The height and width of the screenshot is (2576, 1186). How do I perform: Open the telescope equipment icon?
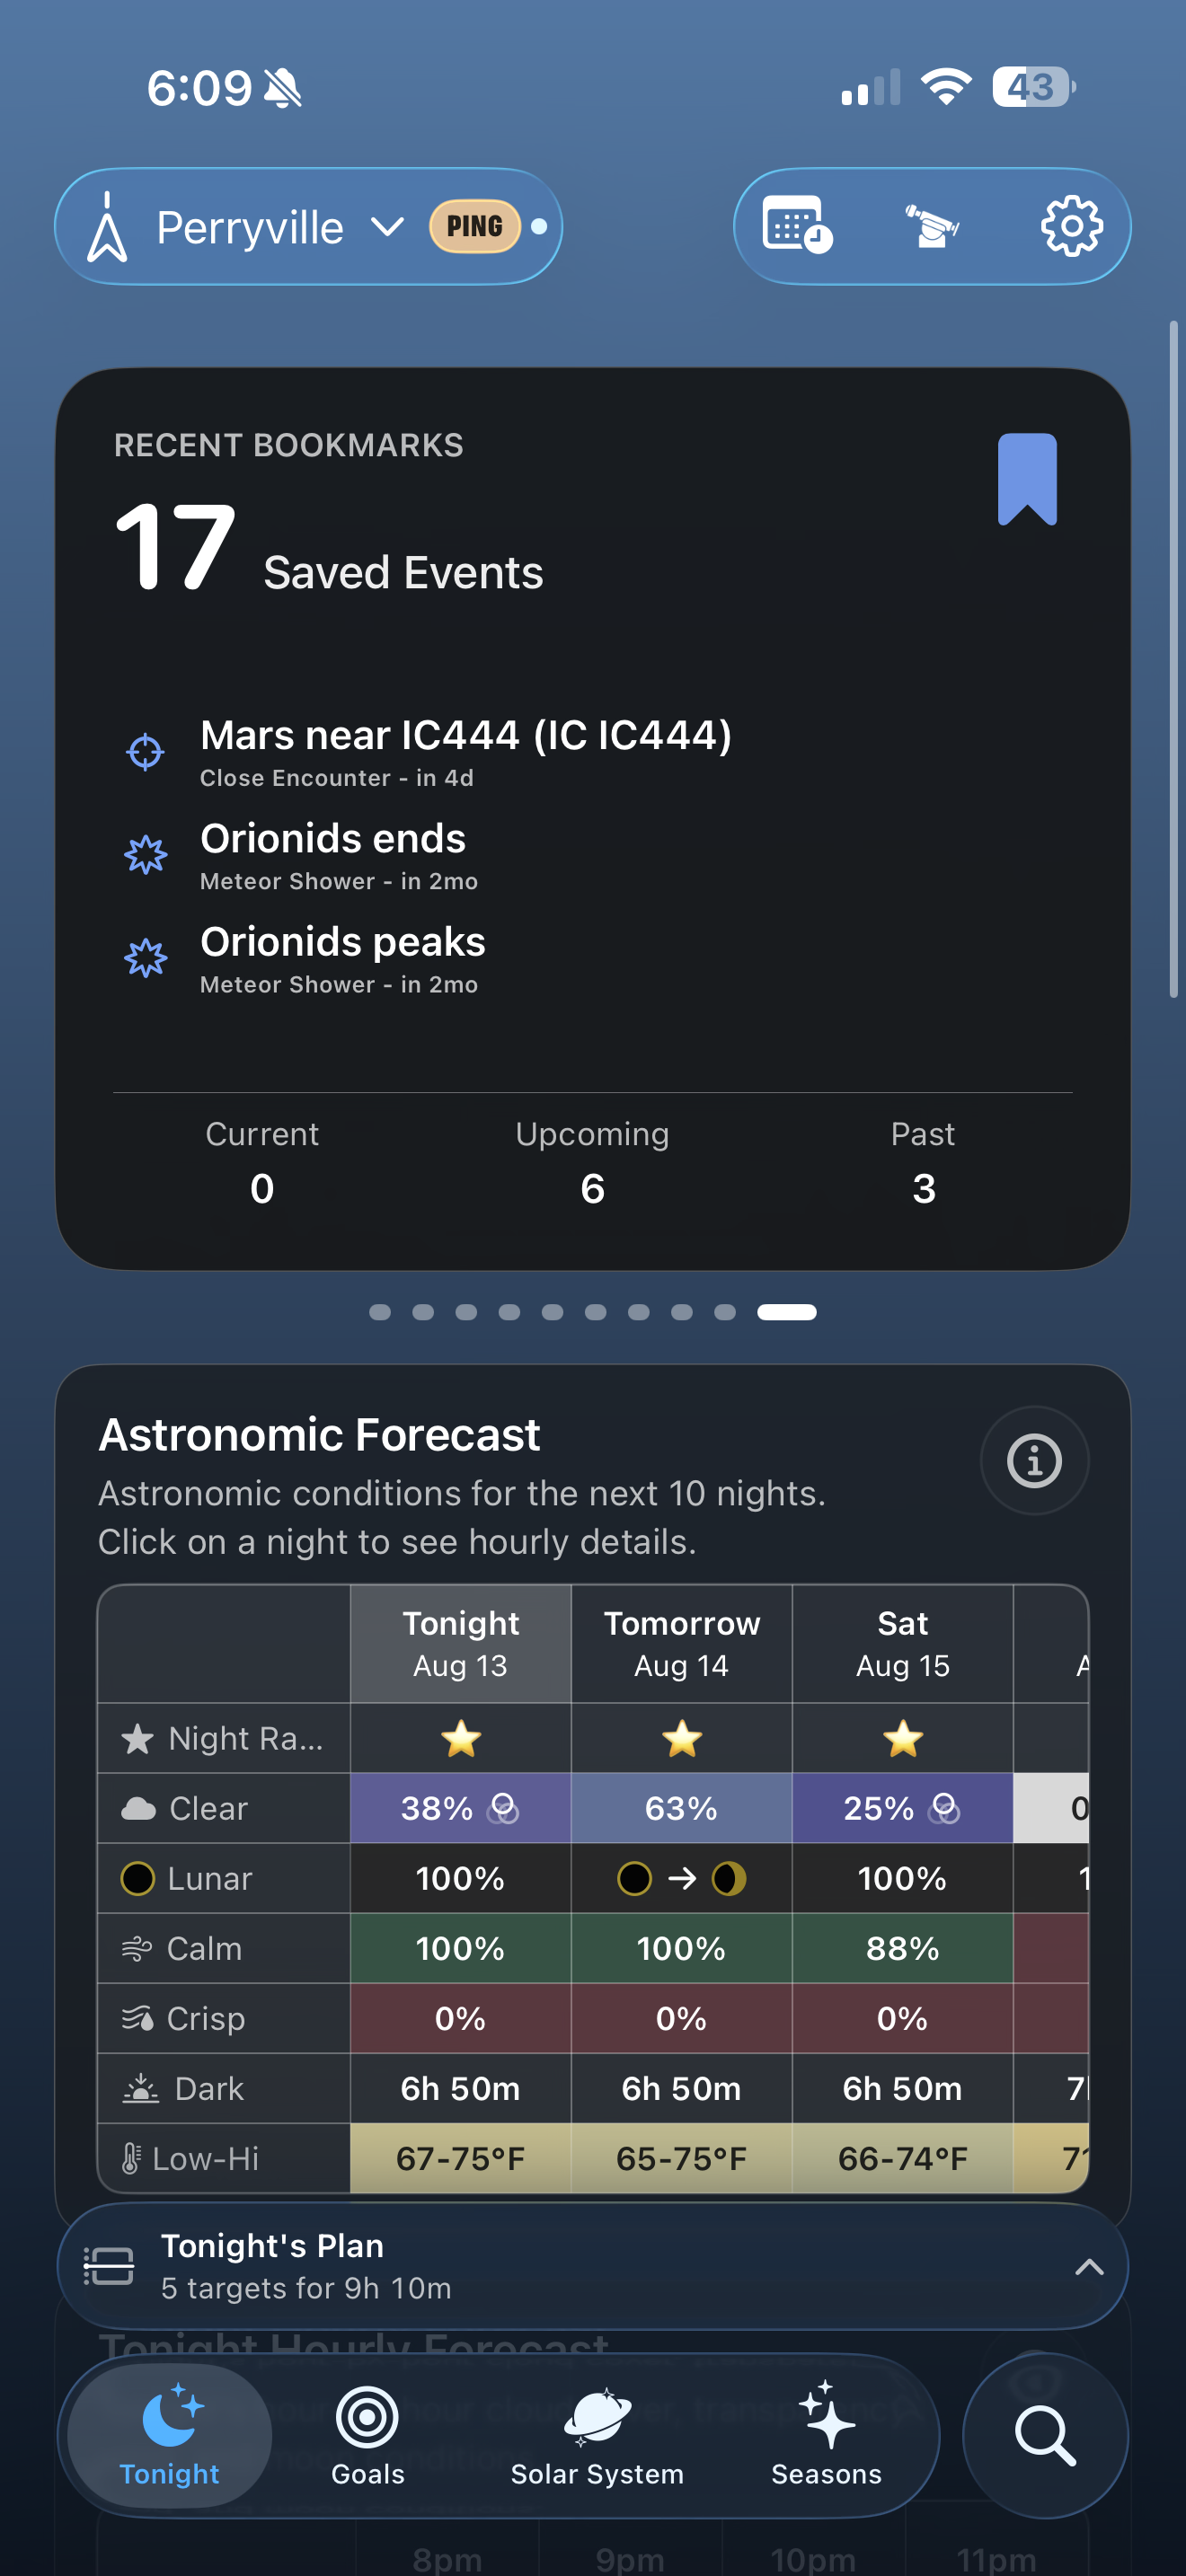coord(932,226)
